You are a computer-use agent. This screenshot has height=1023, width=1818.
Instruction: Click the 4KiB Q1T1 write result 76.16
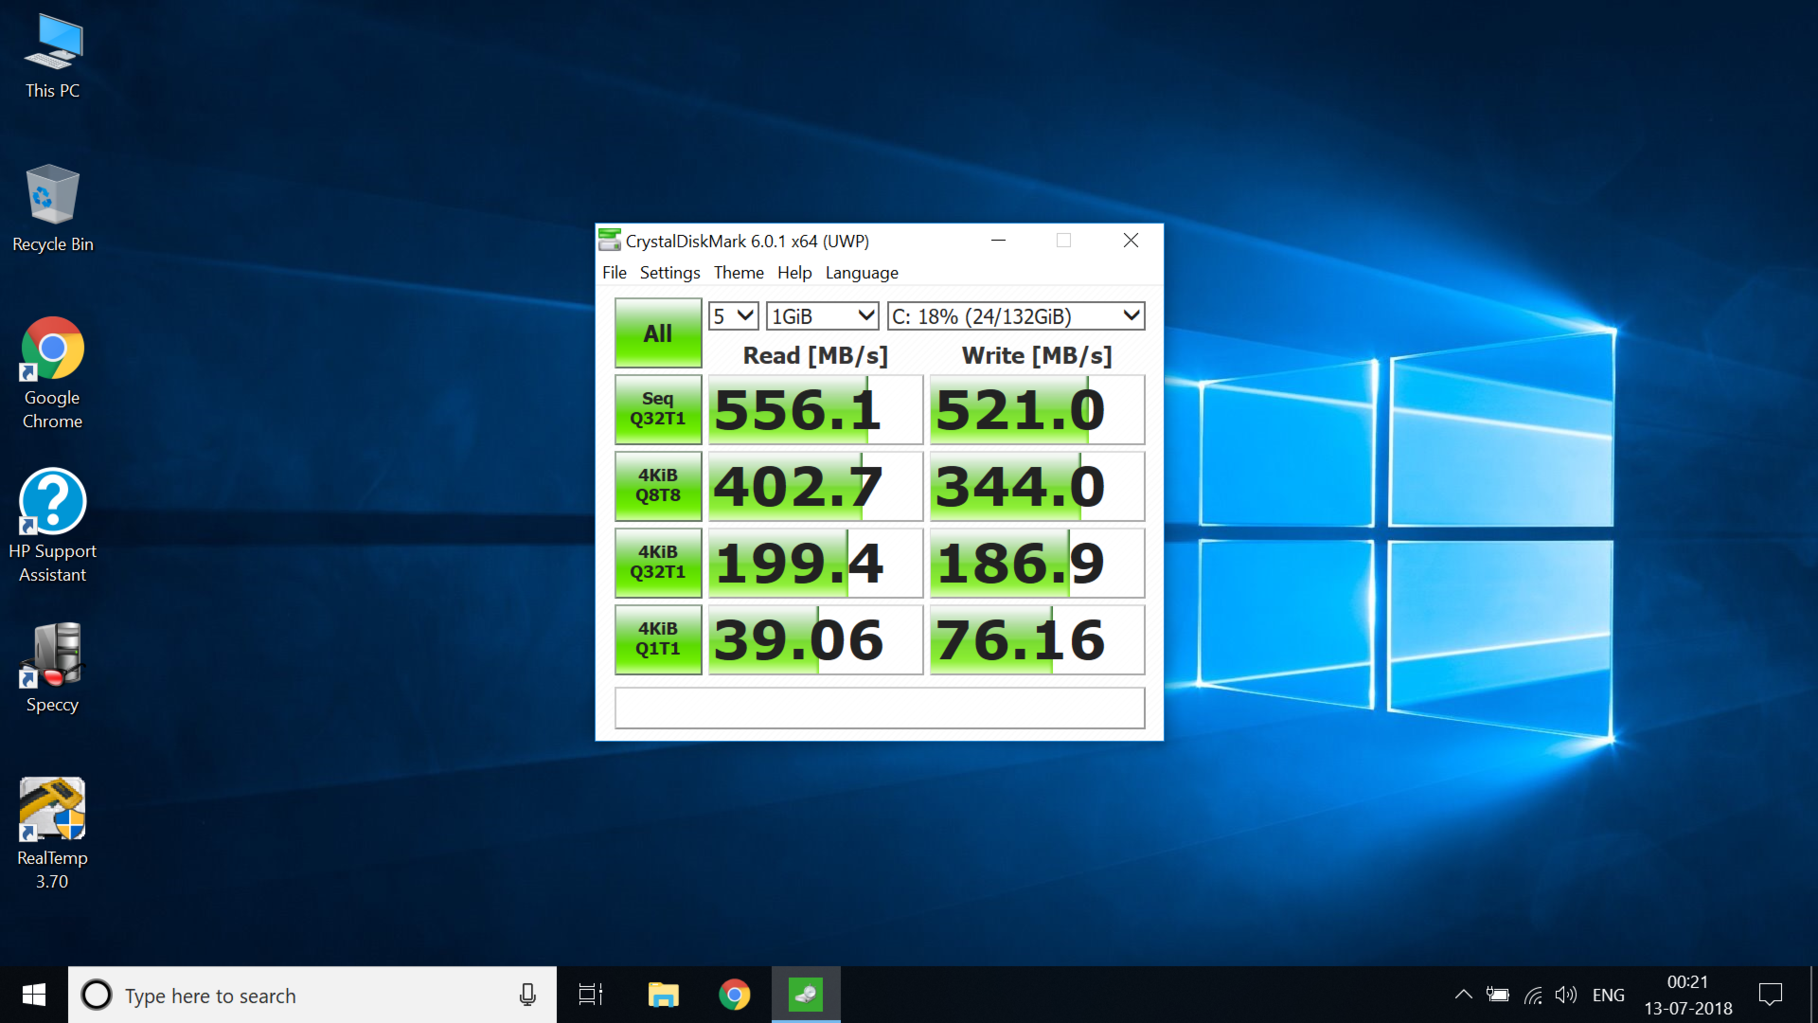(1037, 639)
